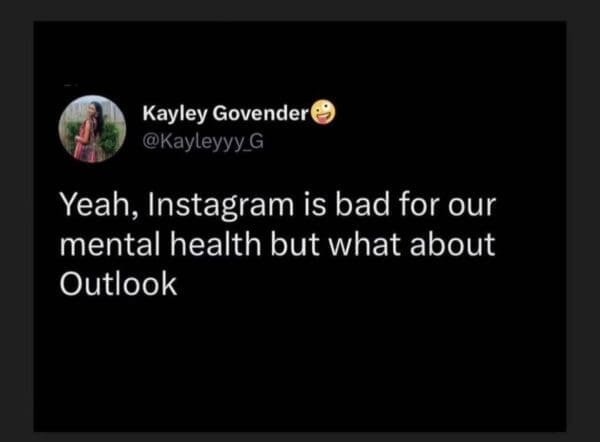Image resolution: width=600 pixels, height=442 pixels.
Task: Select the @Kayleyyy_G handle
Action: (203, 142)
